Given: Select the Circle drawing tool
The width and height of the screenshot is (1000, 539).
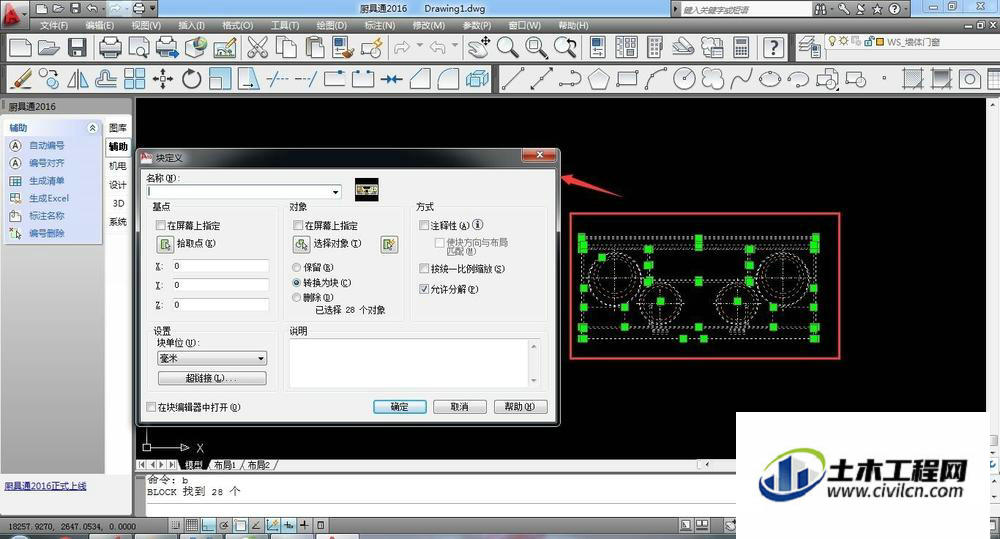Looking at the screenshot, I should click(x=684, y=79).
